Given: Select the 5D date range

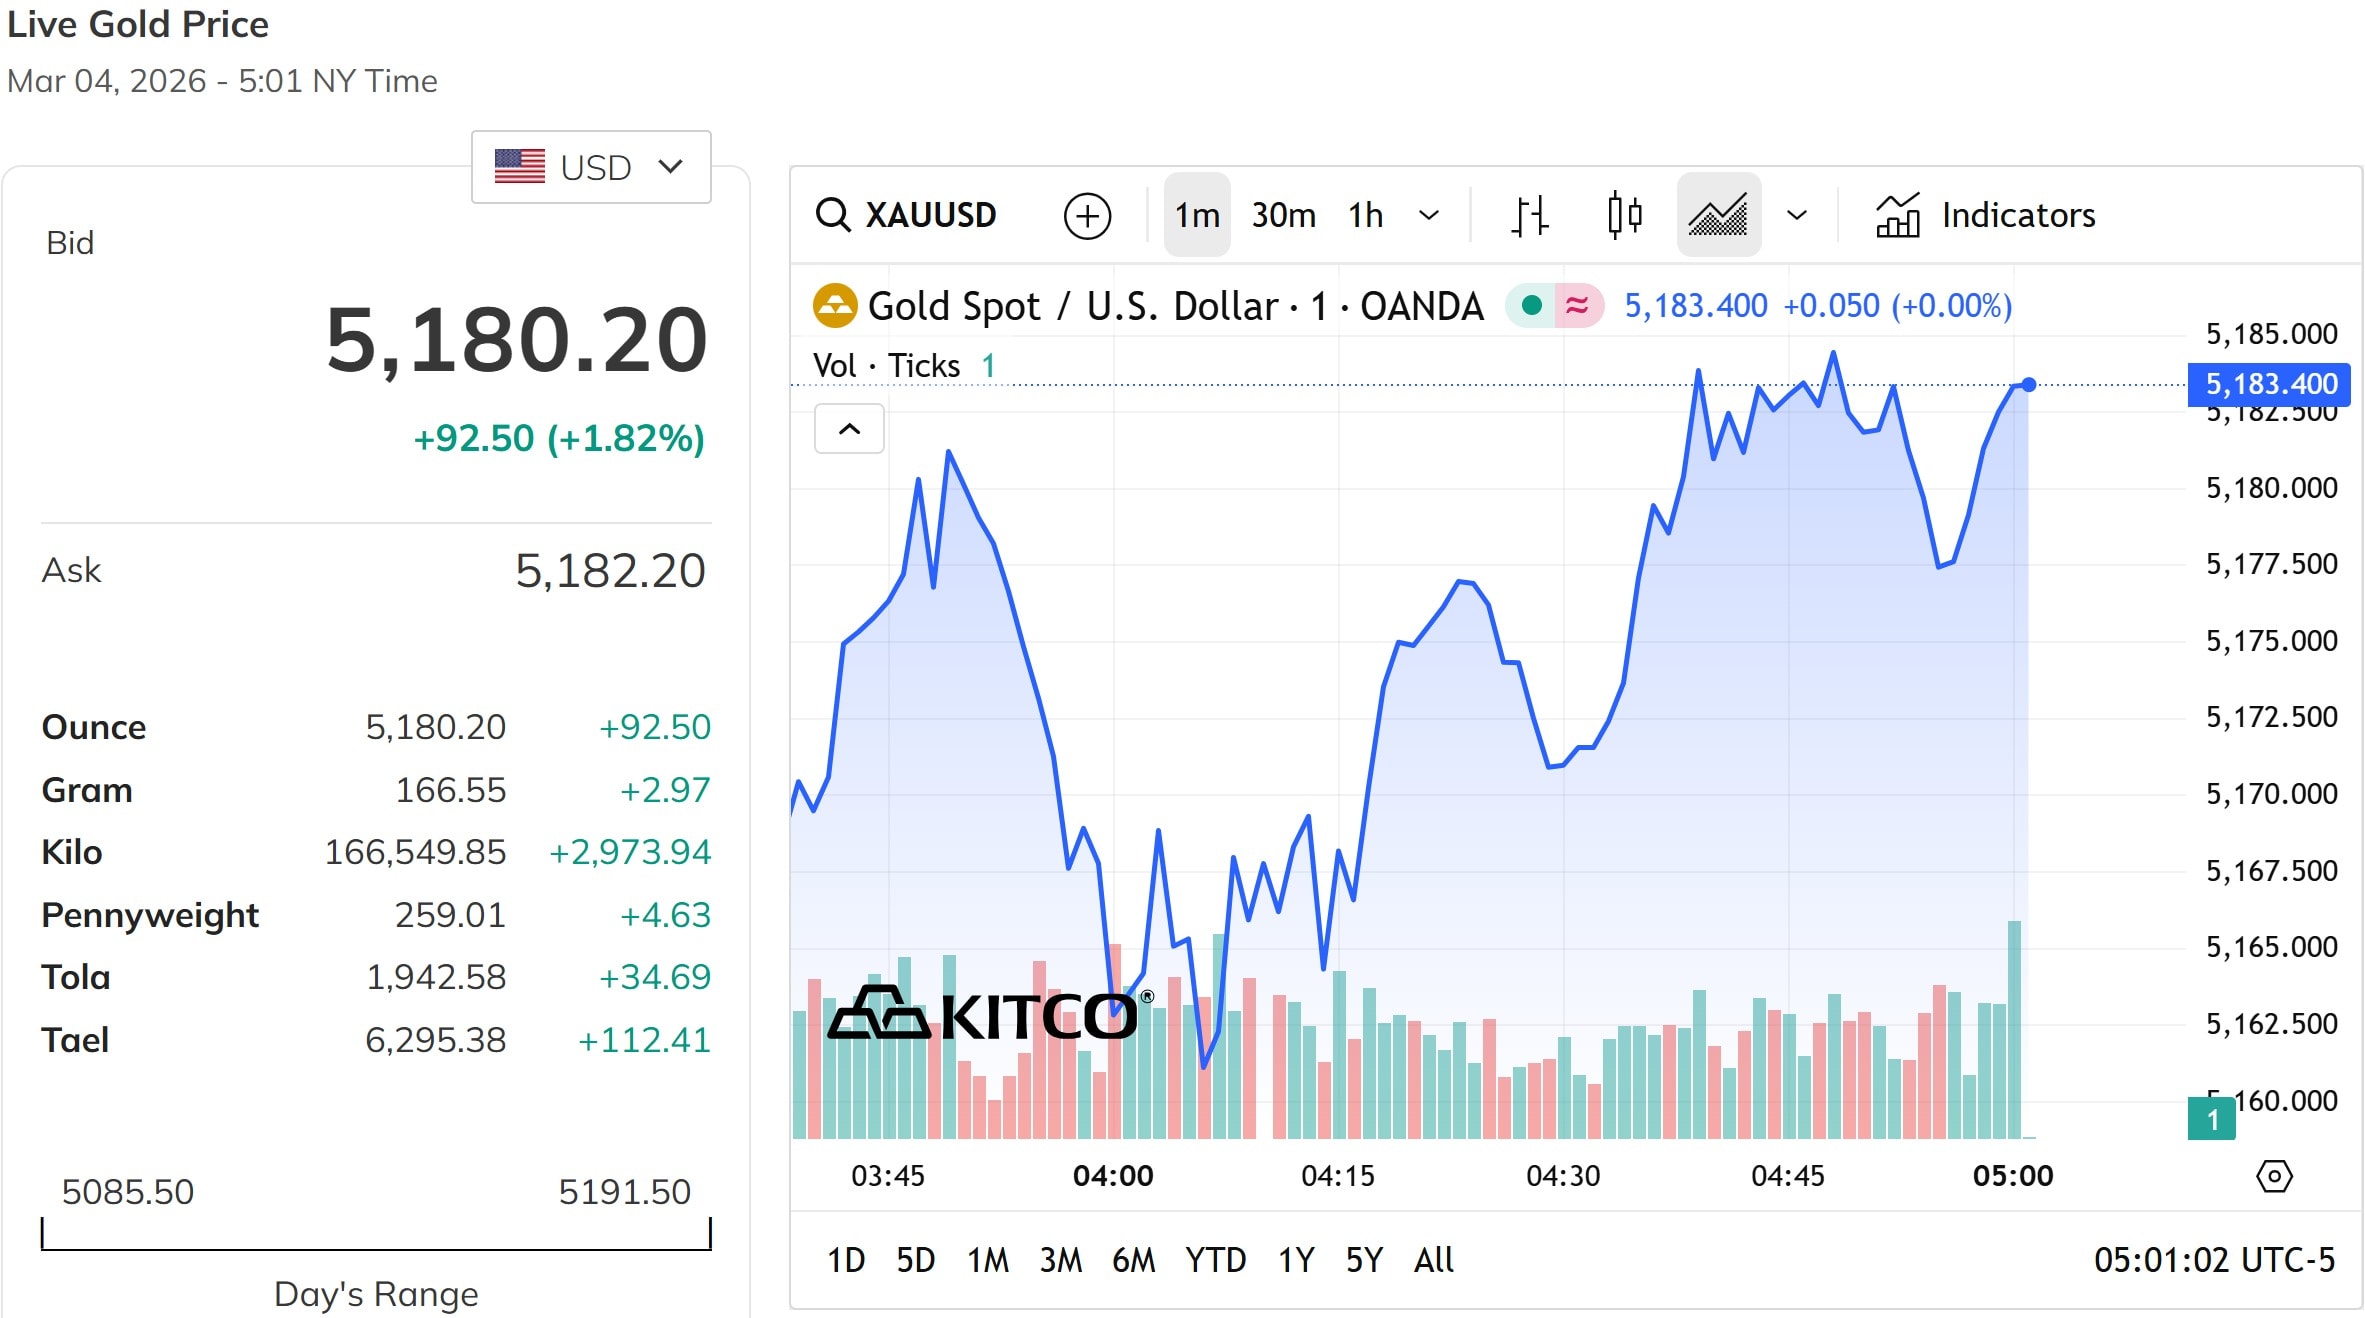Looking at the screenshot, I should (915, 1260).
